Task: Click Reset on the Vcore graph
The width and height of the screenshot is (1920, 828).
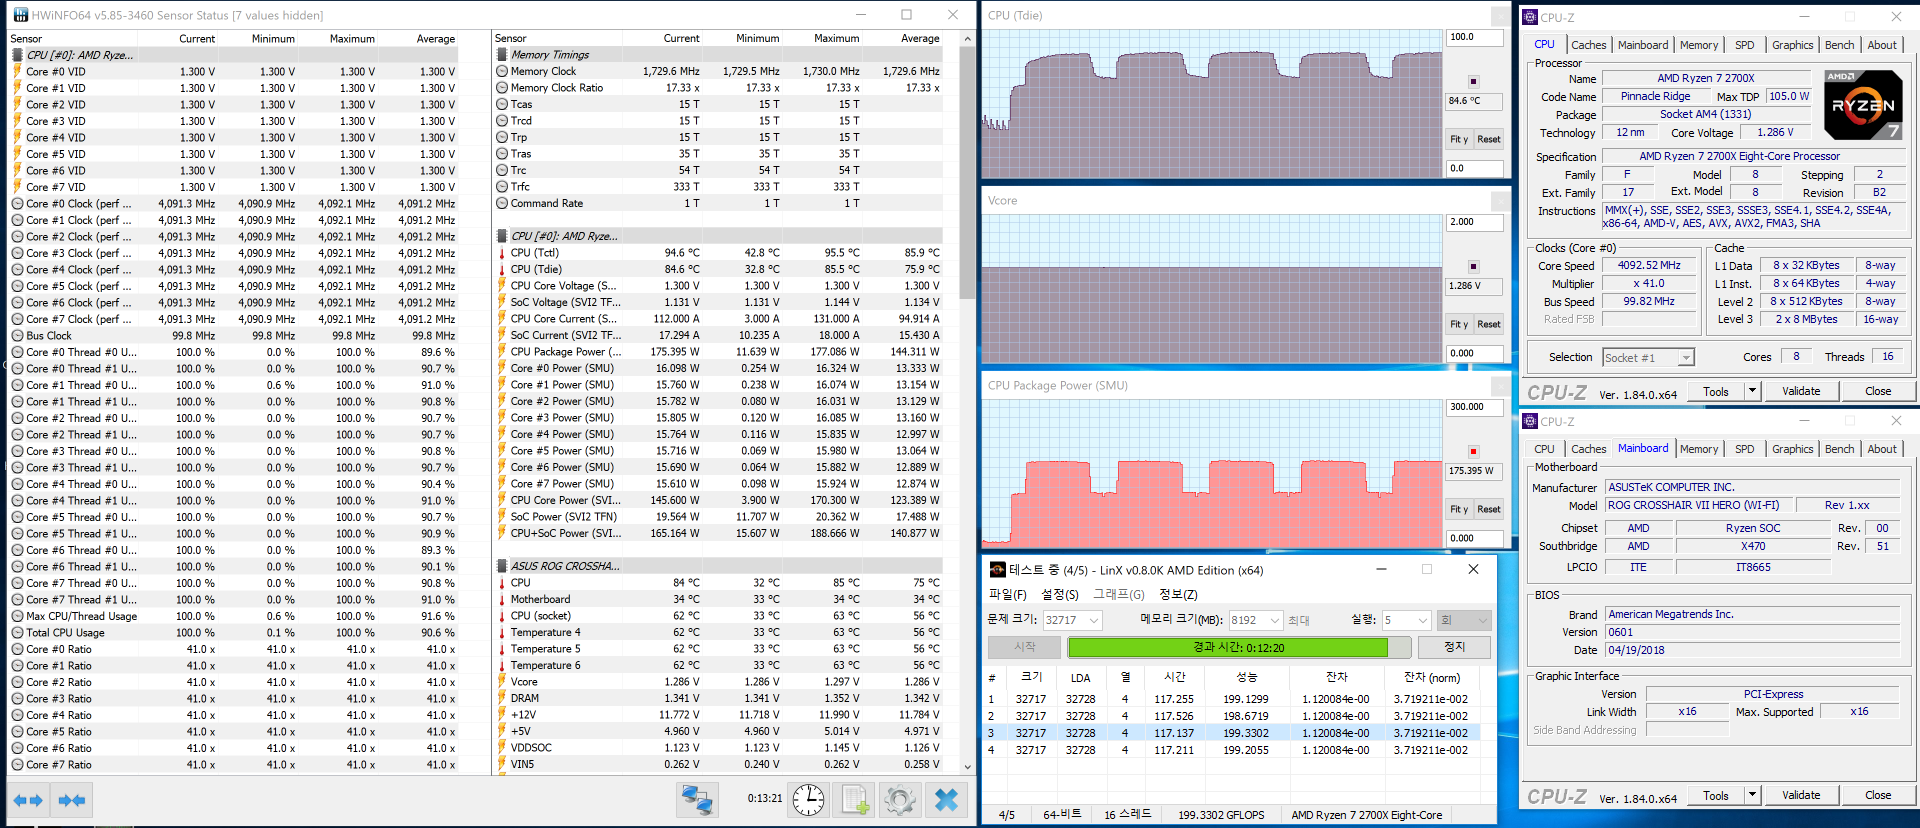Action: (x=1488, y=324)
